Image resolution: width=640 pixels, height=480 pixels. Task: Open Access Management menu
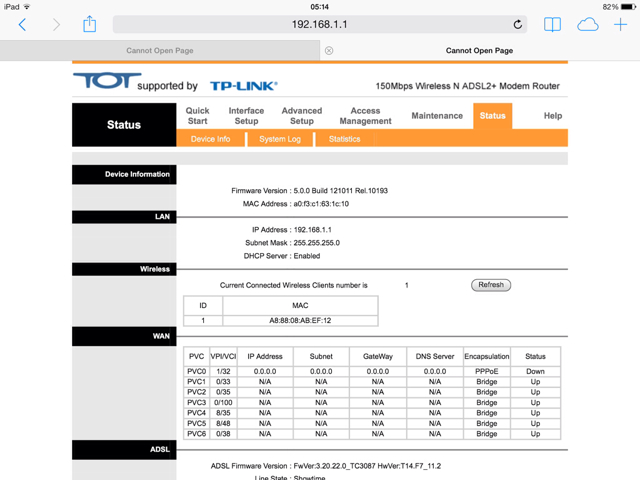pos(365,116)
